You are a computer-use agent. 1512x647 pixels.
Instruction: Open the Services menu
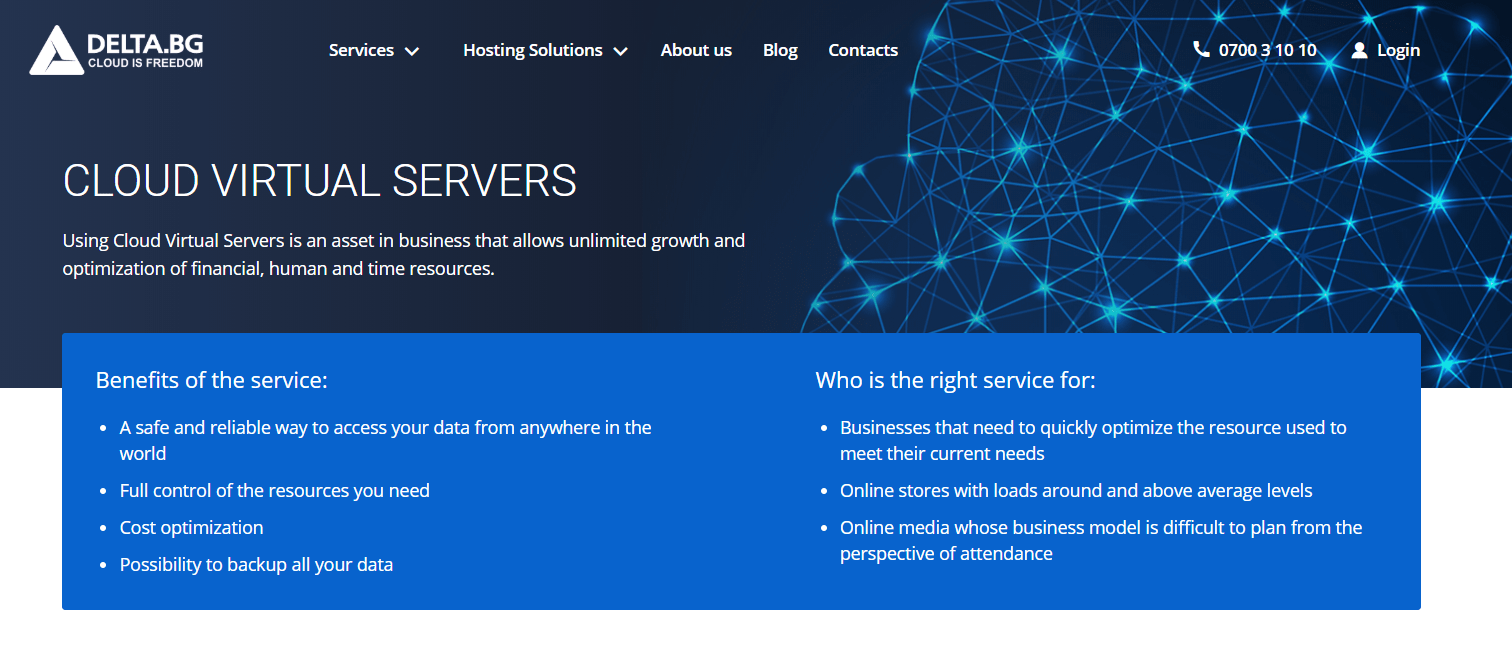(361, 50)
